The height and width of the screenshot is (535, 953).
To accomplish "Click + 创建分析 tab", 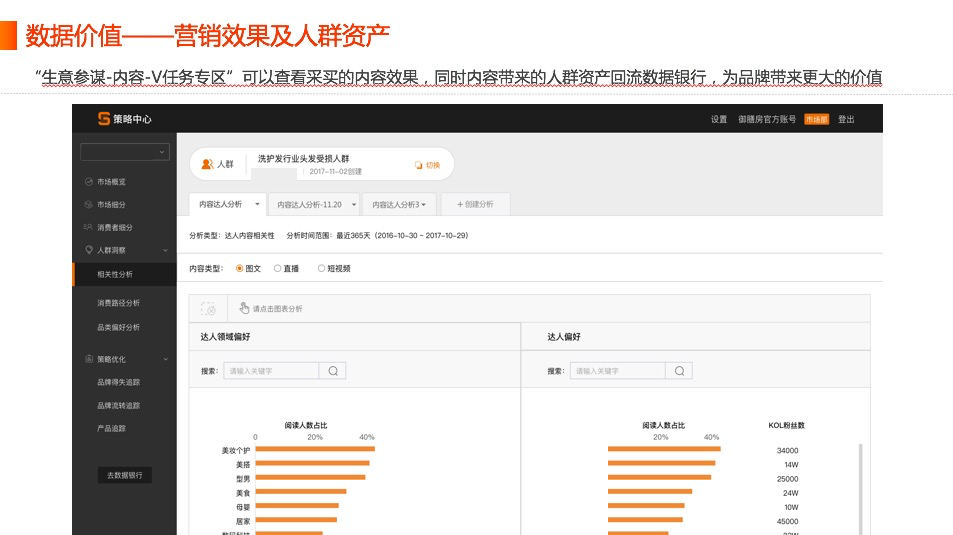I will coord(475,204).
